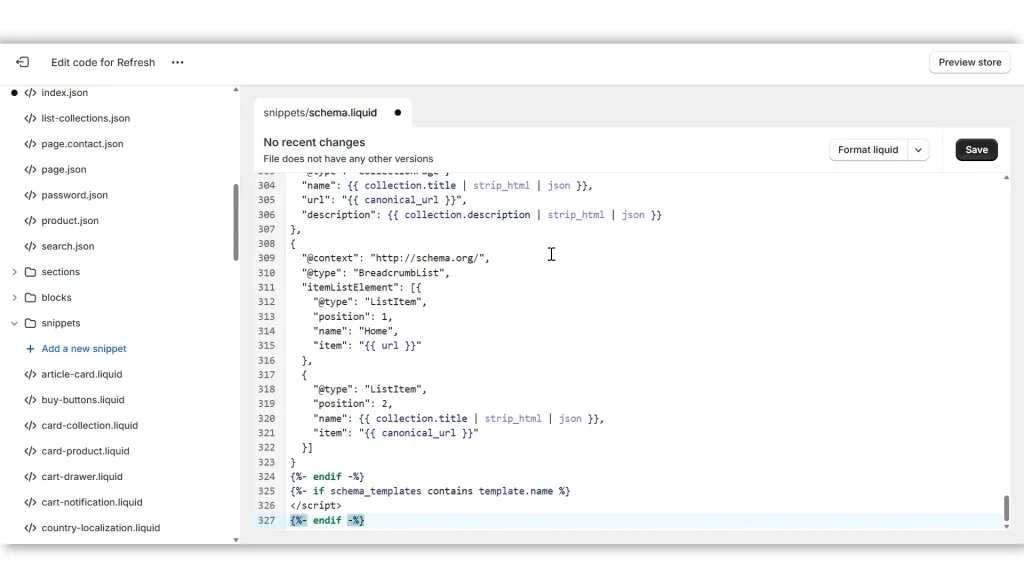Screen dimensions: 1024x576
Task: Click "itemListElement" key on line 311
Action: coord(350,287)
